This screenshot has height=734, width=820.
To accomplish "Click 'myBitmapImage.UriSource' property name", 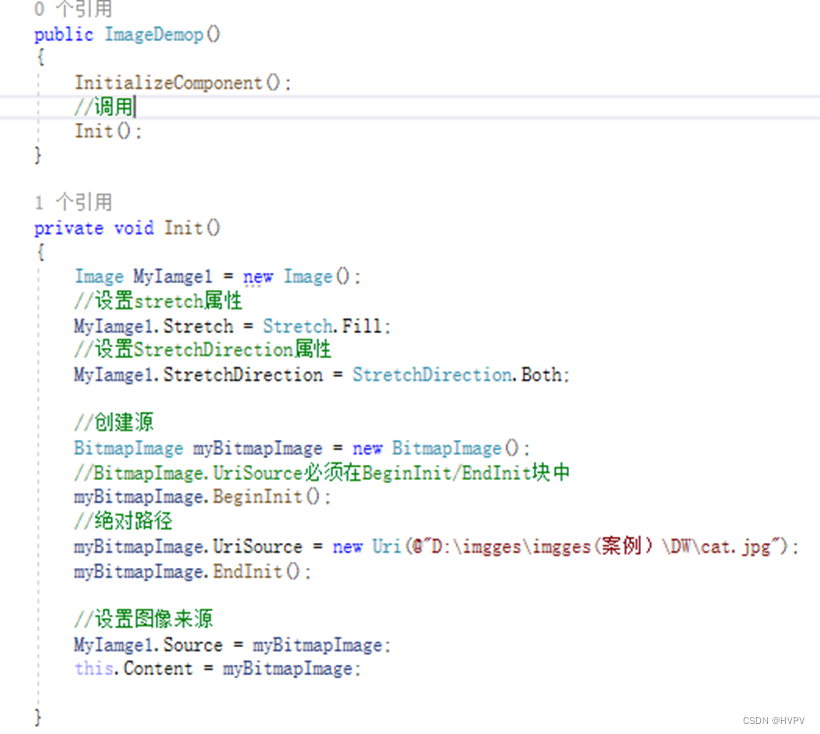I will pyautogui.click(x=188, y=547).
